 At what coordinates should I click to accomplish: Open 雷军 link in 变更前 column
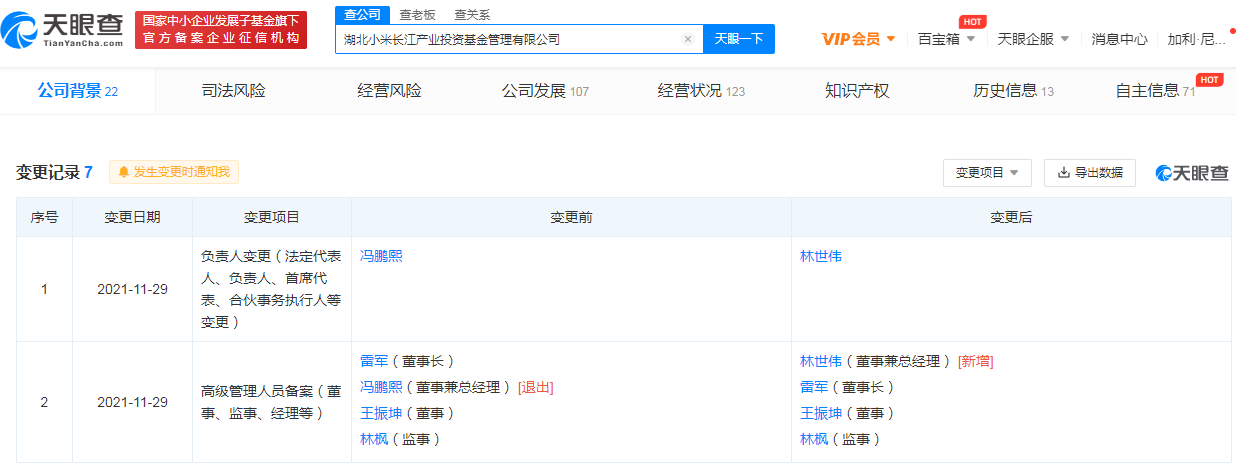[374, 361]
